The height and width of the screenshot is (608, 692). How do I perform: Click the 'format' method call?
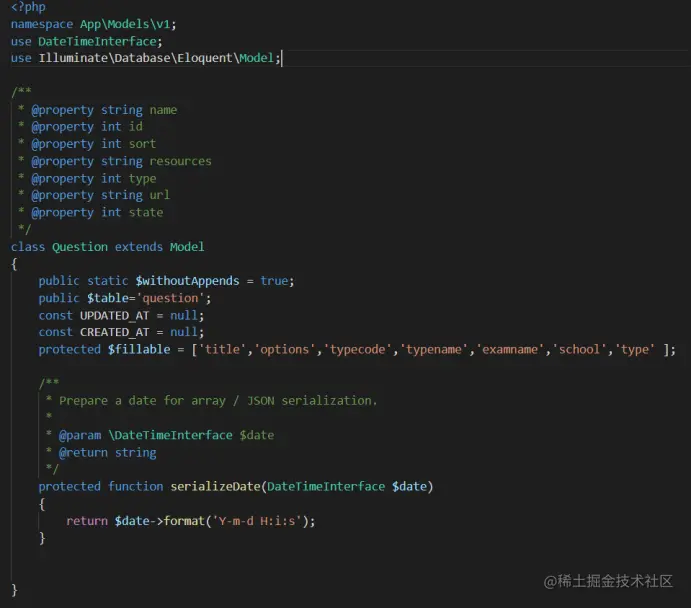coord(184,521)
